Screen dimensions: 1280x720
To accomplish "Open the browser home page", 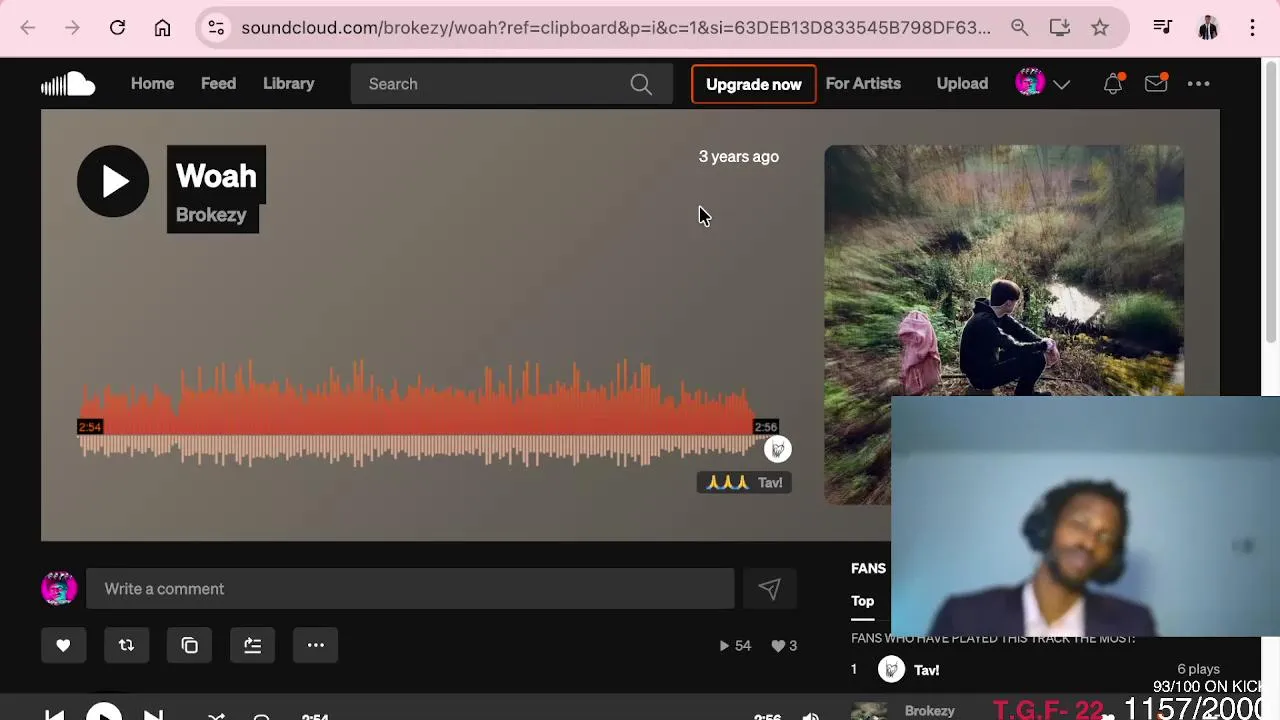I will click(x=162, y=28).
